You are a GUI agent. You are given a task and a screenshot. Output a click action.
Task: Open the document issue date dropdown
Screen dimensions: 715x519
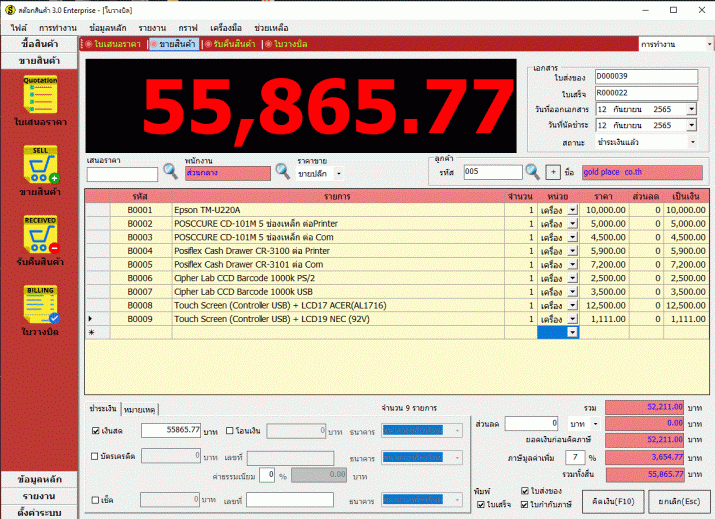(692, 109)
